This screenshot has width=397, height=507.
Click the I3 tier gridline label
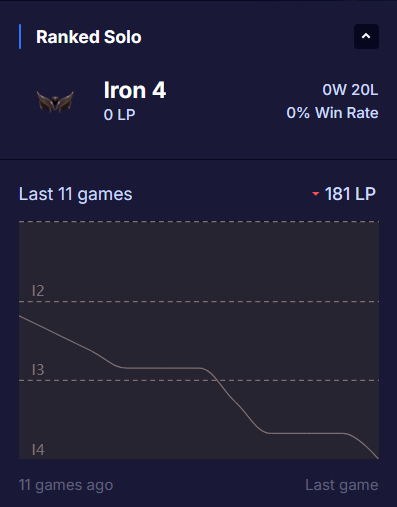click(38, 370)
